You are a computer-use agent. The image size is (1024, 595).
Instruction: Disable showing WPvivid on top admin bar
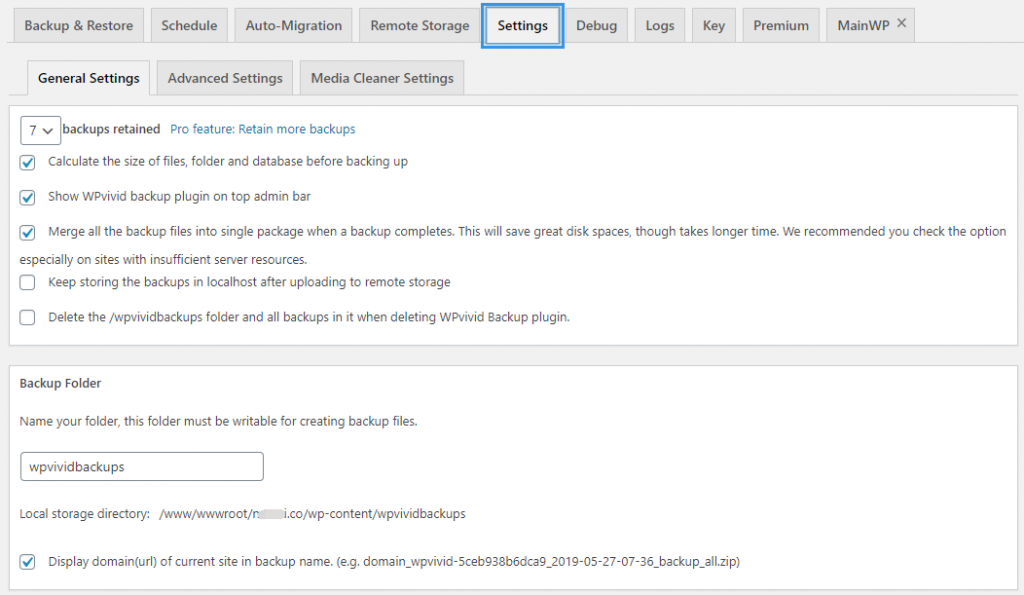click(x=27, y=198)
